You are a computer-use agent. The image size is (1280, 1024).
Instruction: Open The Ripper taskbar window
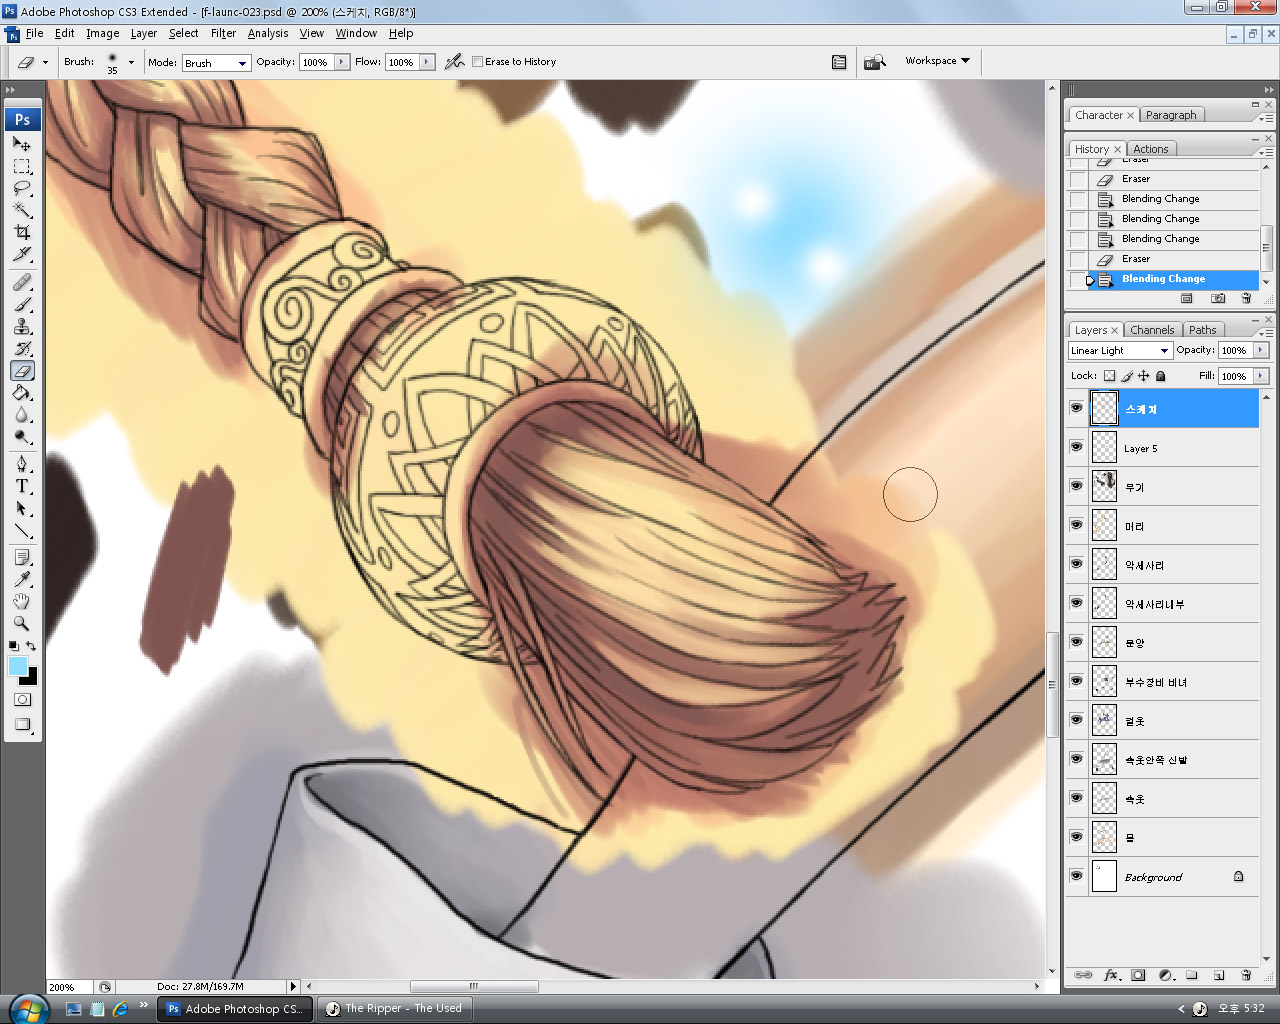(x=393, y=1008)
